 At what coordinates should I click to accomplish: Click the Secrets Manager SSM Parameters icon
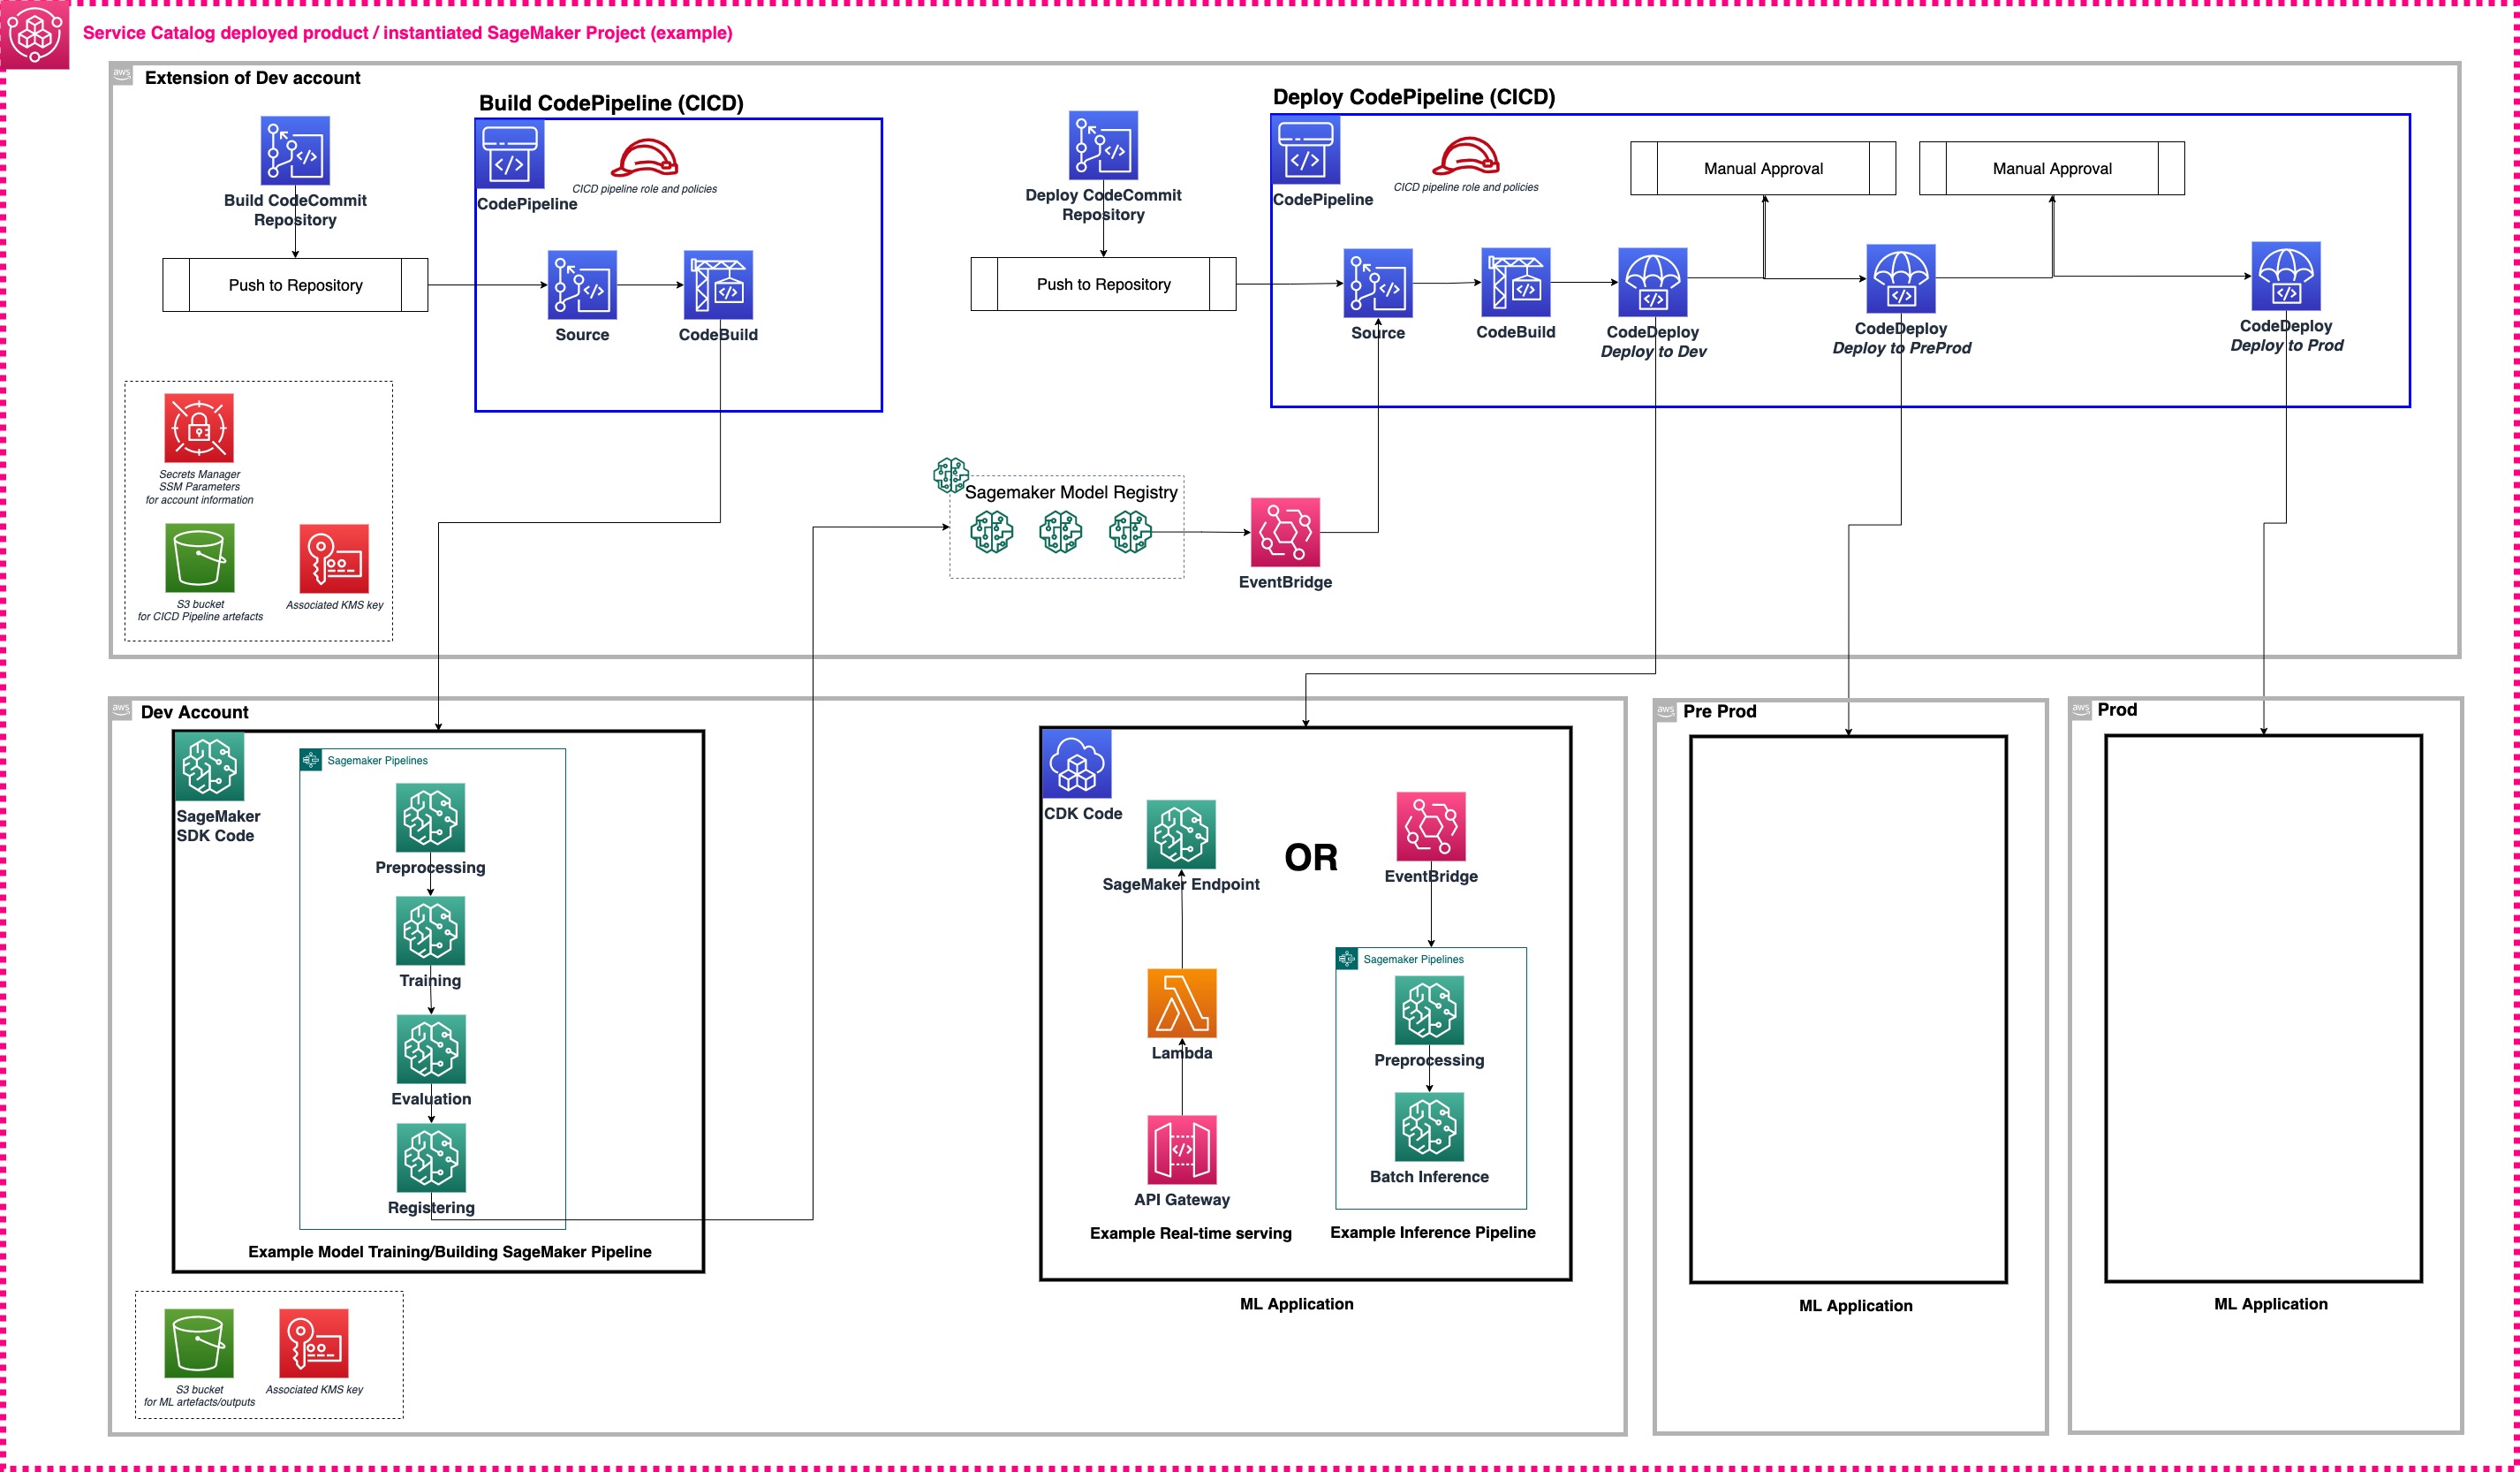[199, 428]
